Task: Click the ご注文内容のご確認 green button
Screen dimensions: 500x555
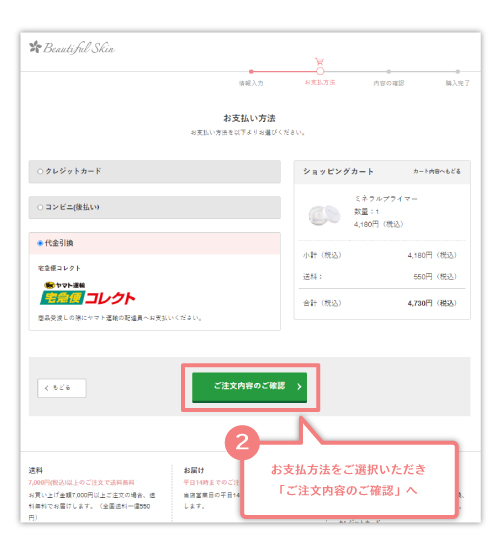Action: point(249,387)
